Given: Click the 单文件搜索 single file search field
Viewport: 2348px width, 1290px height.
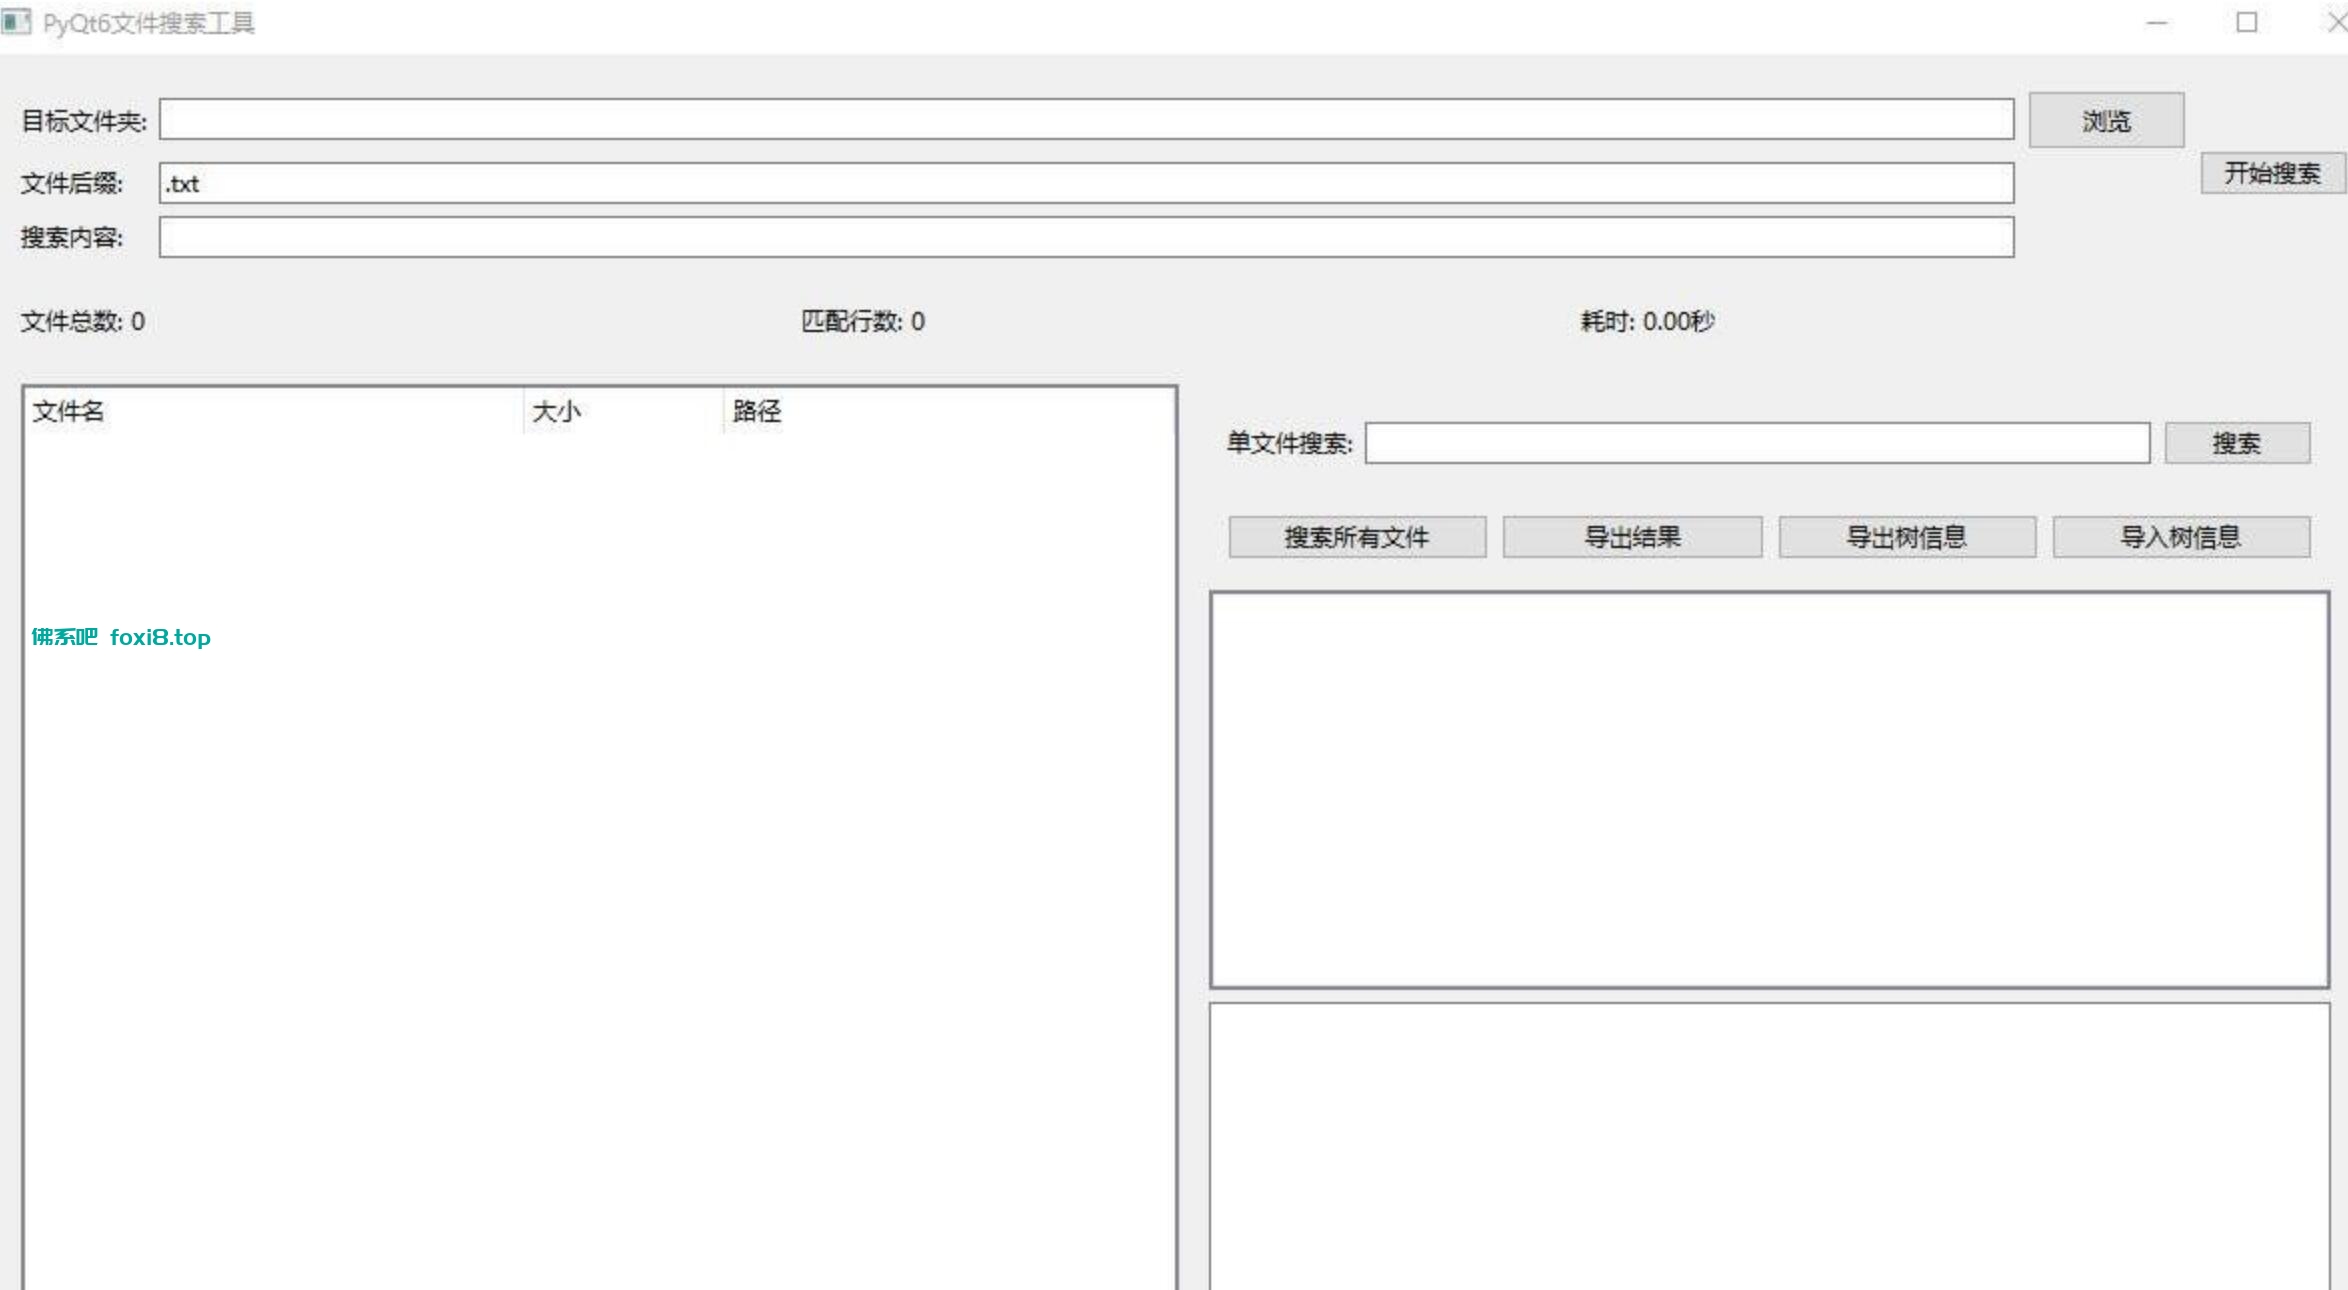Looking at the screenshot, I should point(1757,443).
